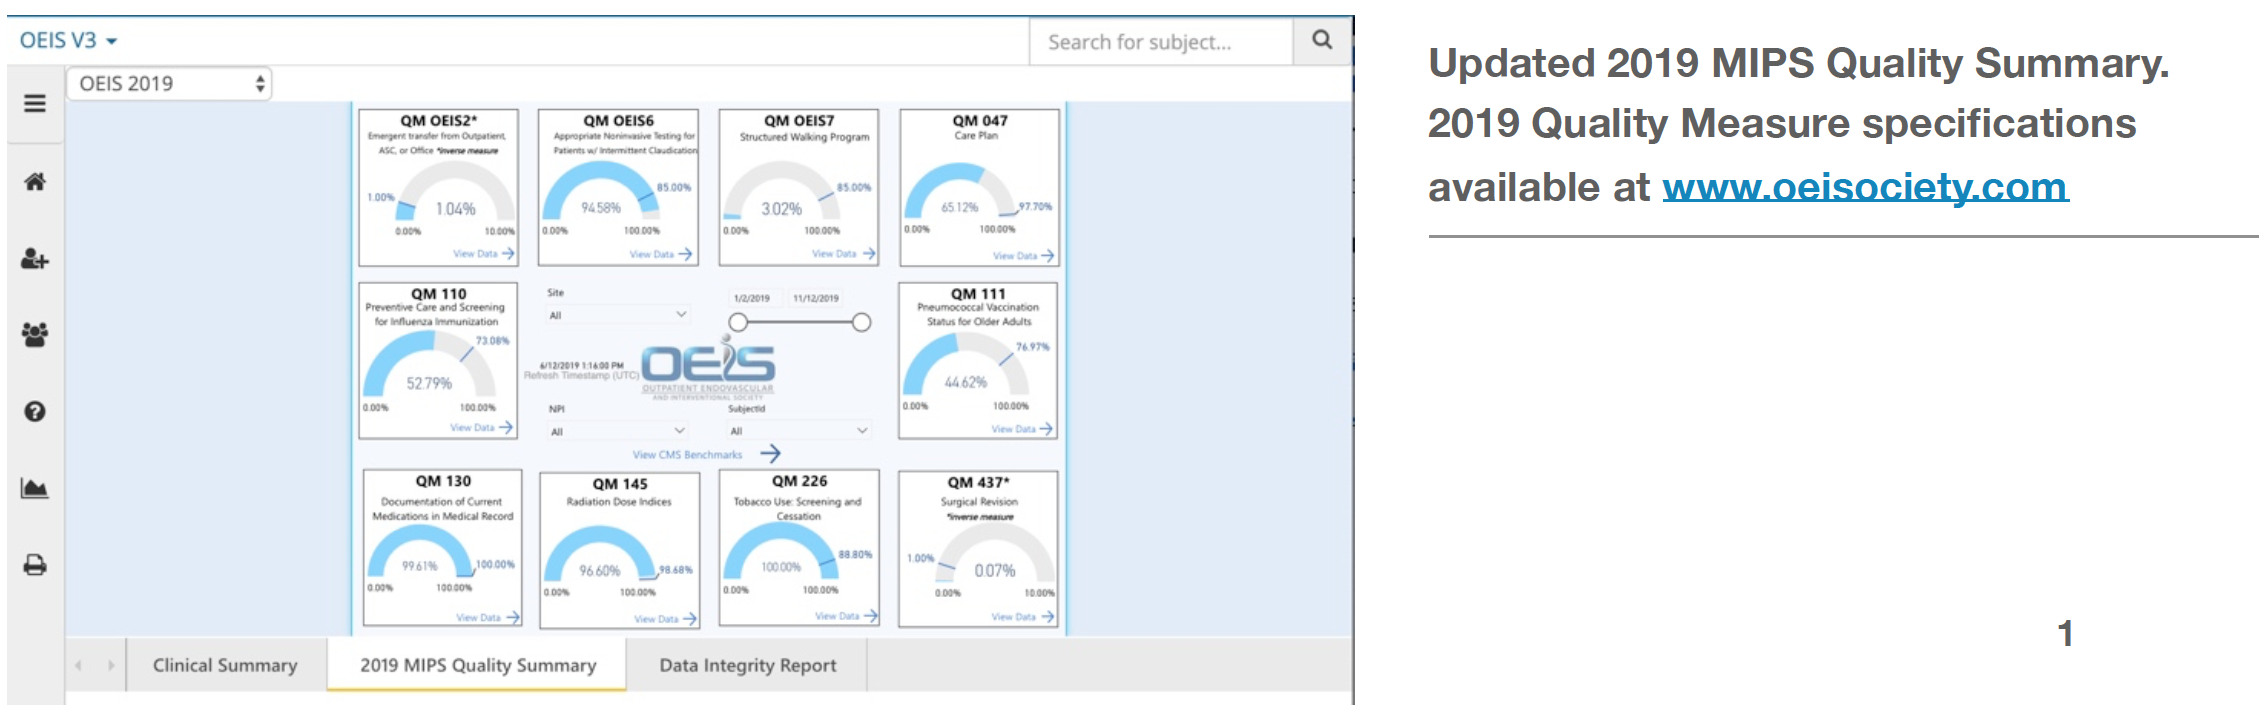
Task: Expand the SubjectId filter dropdown
Action: pos(798,431)
